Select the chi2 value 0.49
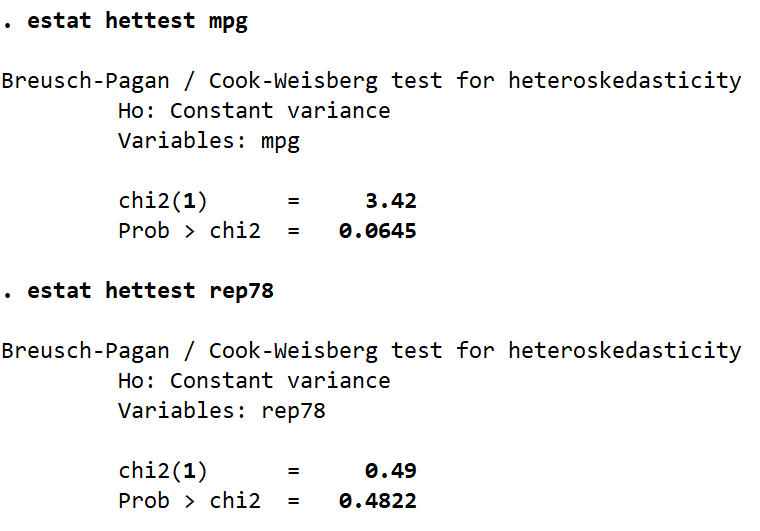This screenshot has width=760, height=531. pos(391,471)
